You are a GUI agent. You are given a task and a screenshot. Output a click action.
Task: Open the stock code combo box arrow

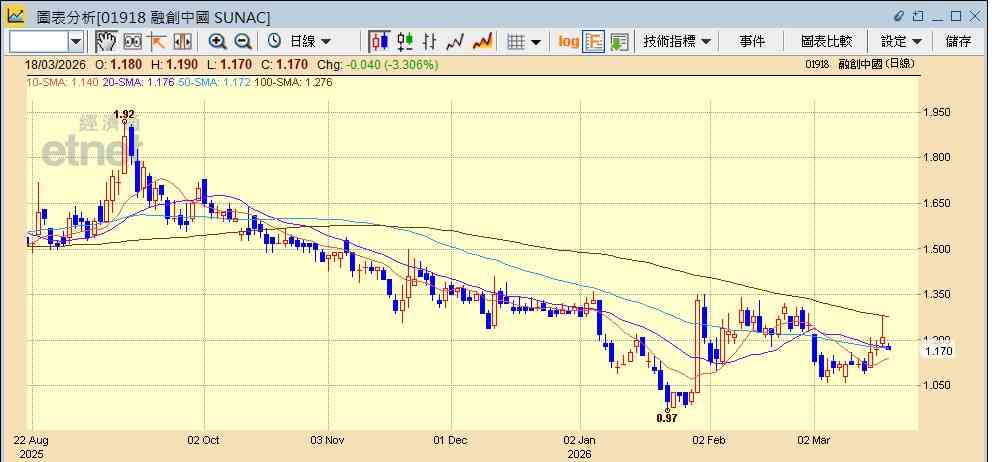pos(76,42)
